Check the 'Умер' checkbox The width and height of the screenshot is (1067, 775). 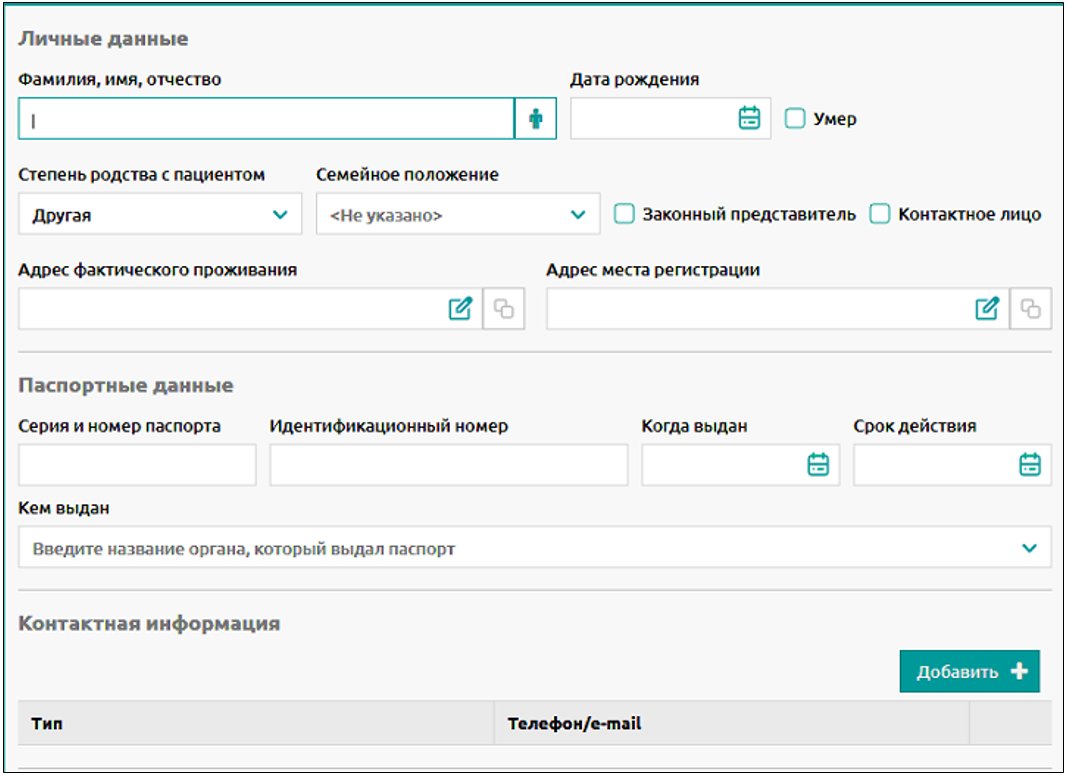795,119
